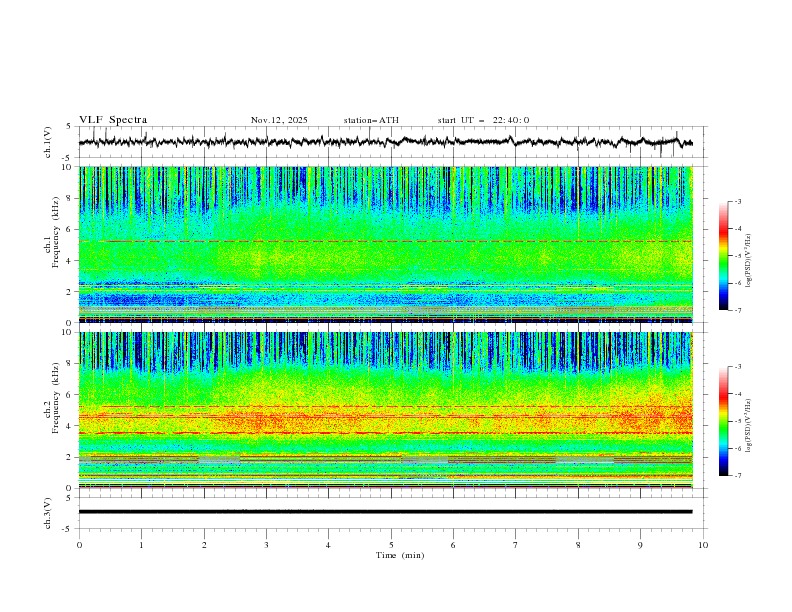Image resolution: width=792 pixels, height=612 pixels.
Task: Click the time axis tick label '3'
Action: 266,545
